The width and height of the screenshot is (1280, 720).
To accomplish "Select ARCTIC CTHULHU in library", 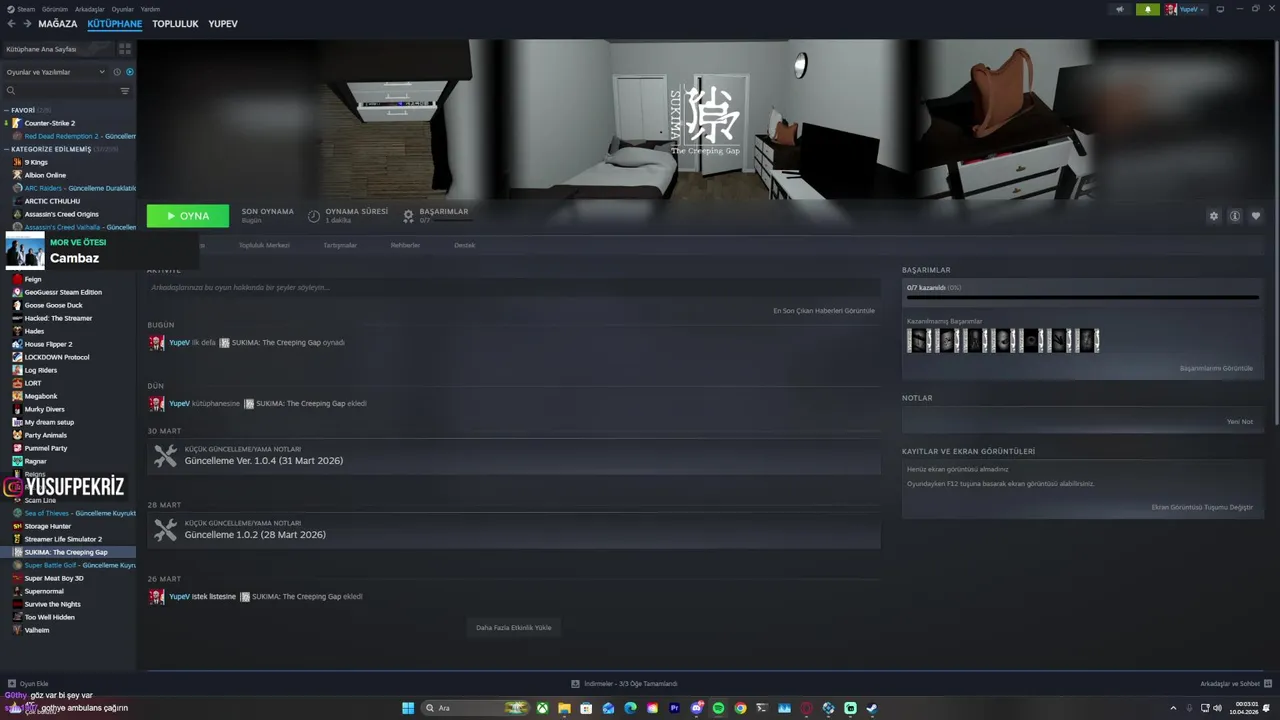I will coord(52,201).
